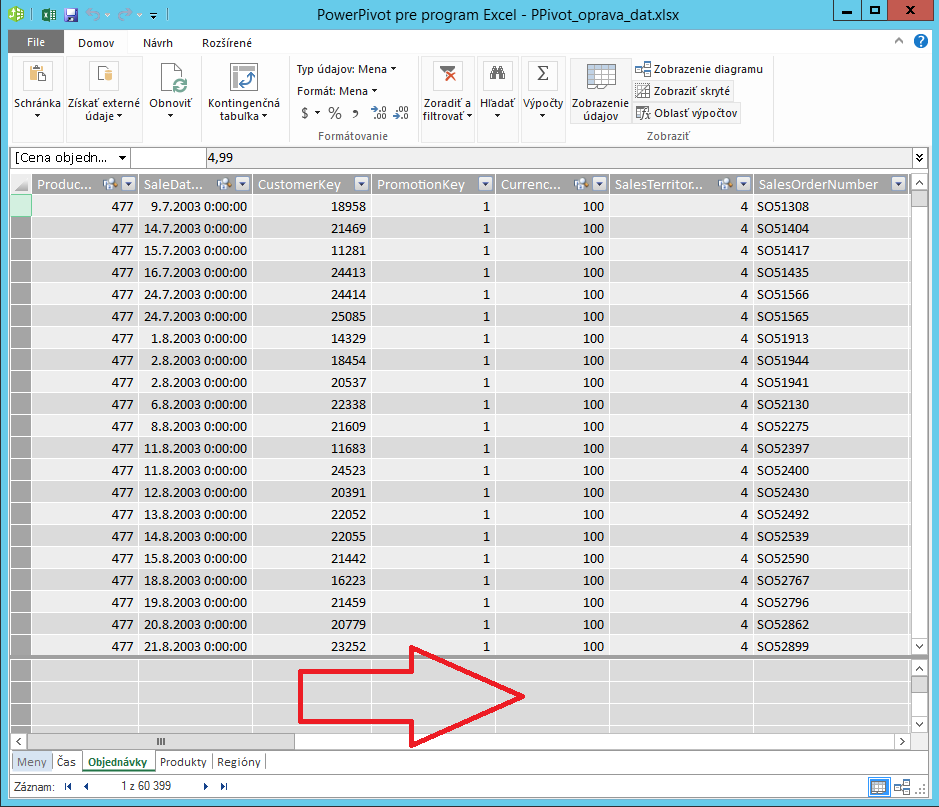Switch to Excel workbook icon
Image resolution: width=939 pixels, height=807 pixels.
click(50, 14)
